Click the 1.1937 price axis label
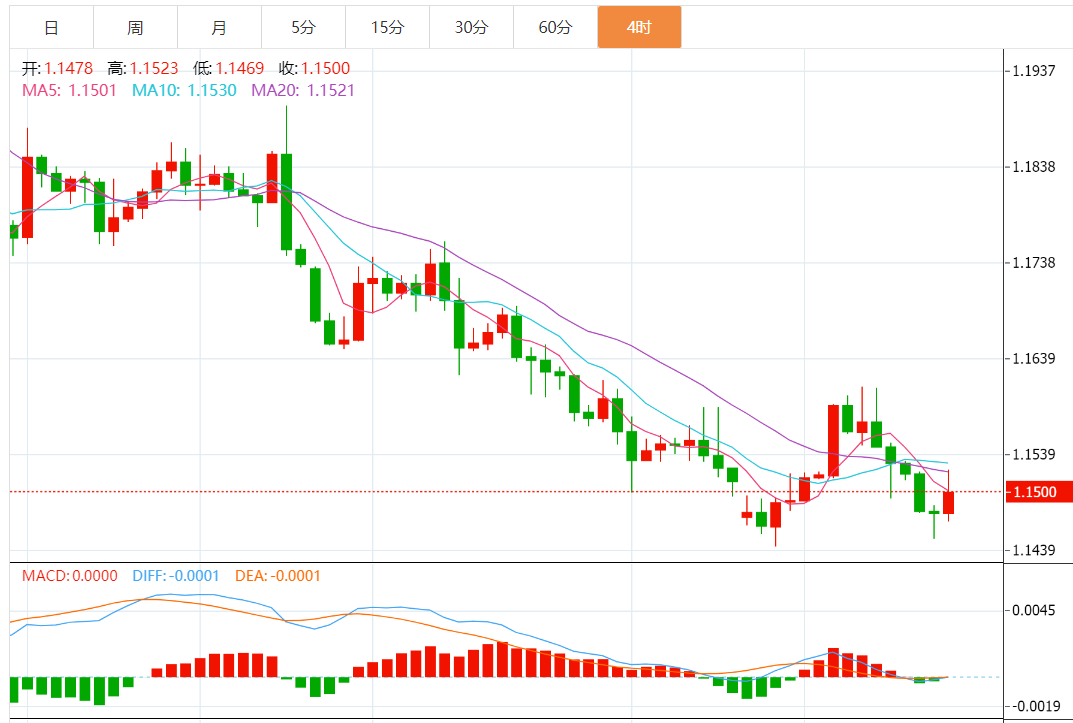1073x723 pixels. coord(1034,70)
